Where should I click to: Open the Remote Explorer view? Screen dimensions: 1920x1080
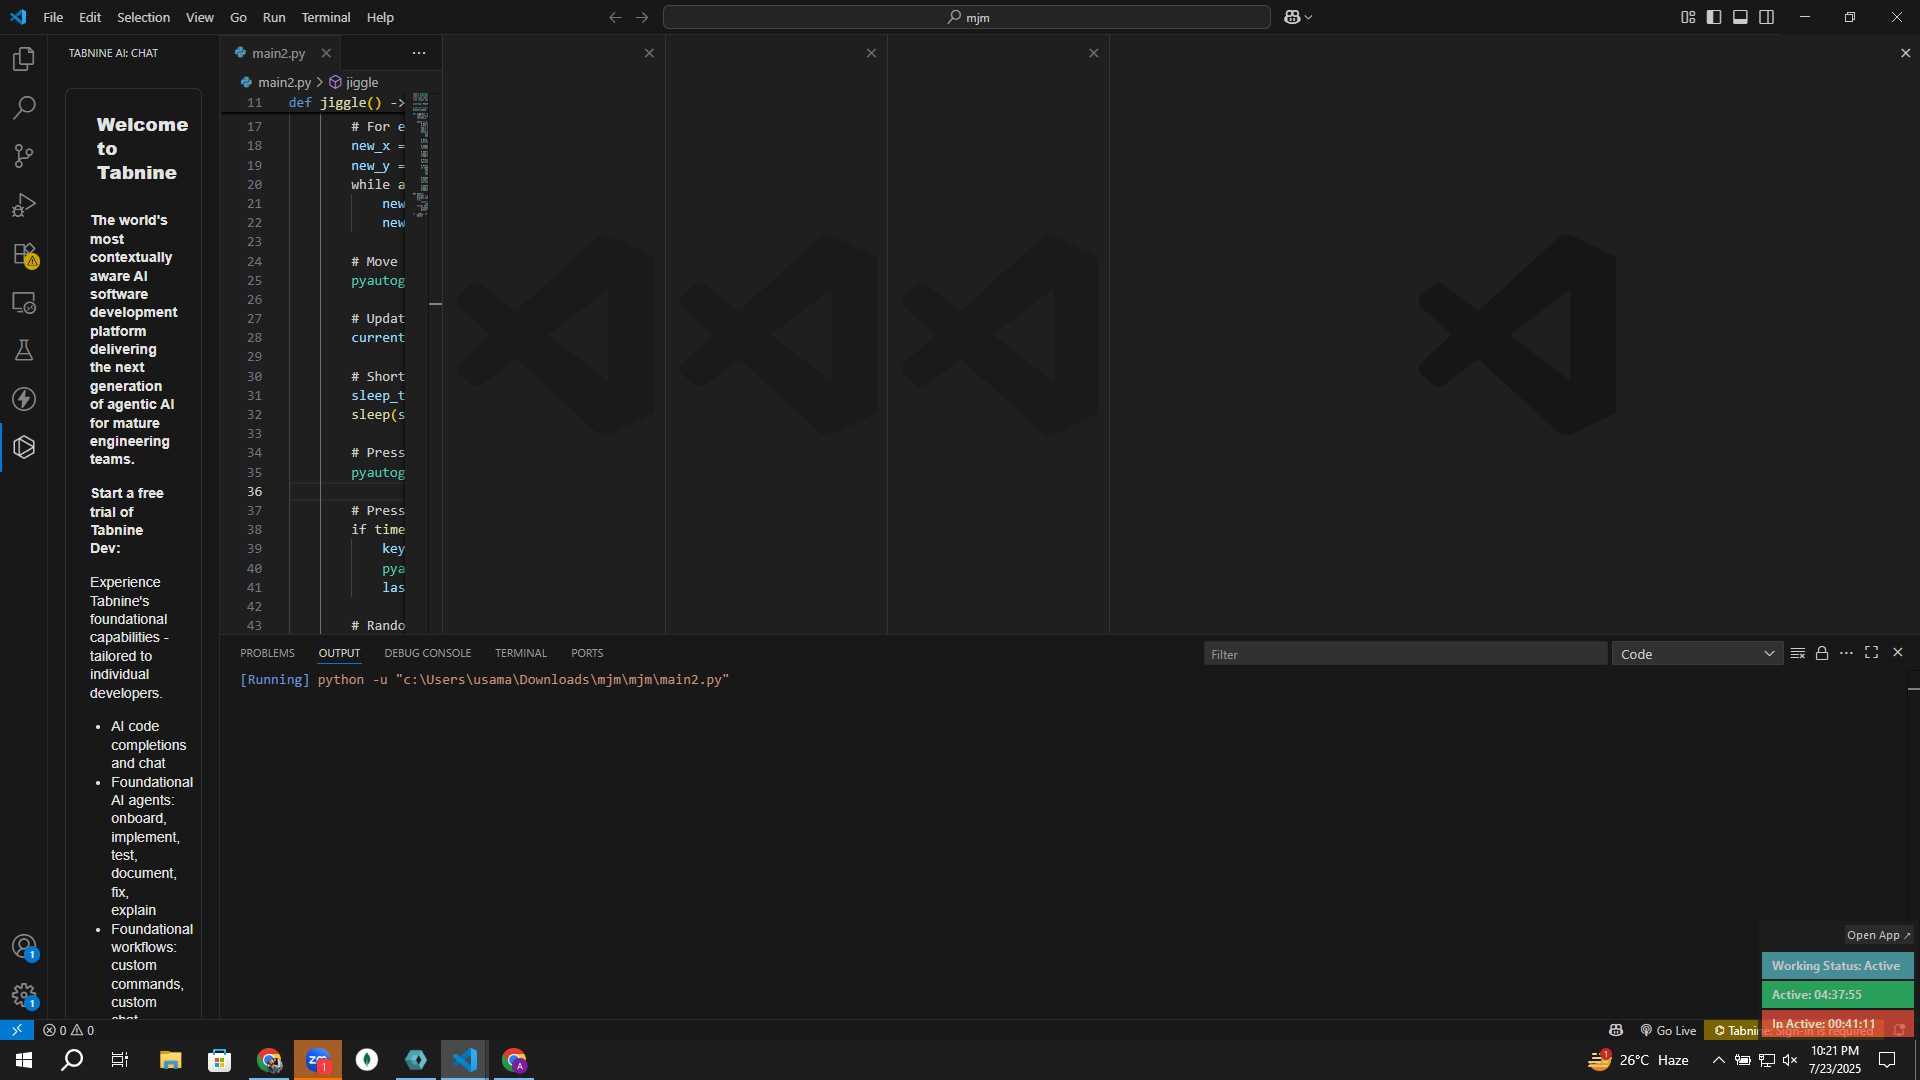pyautogui.click(x=24, y=302)
